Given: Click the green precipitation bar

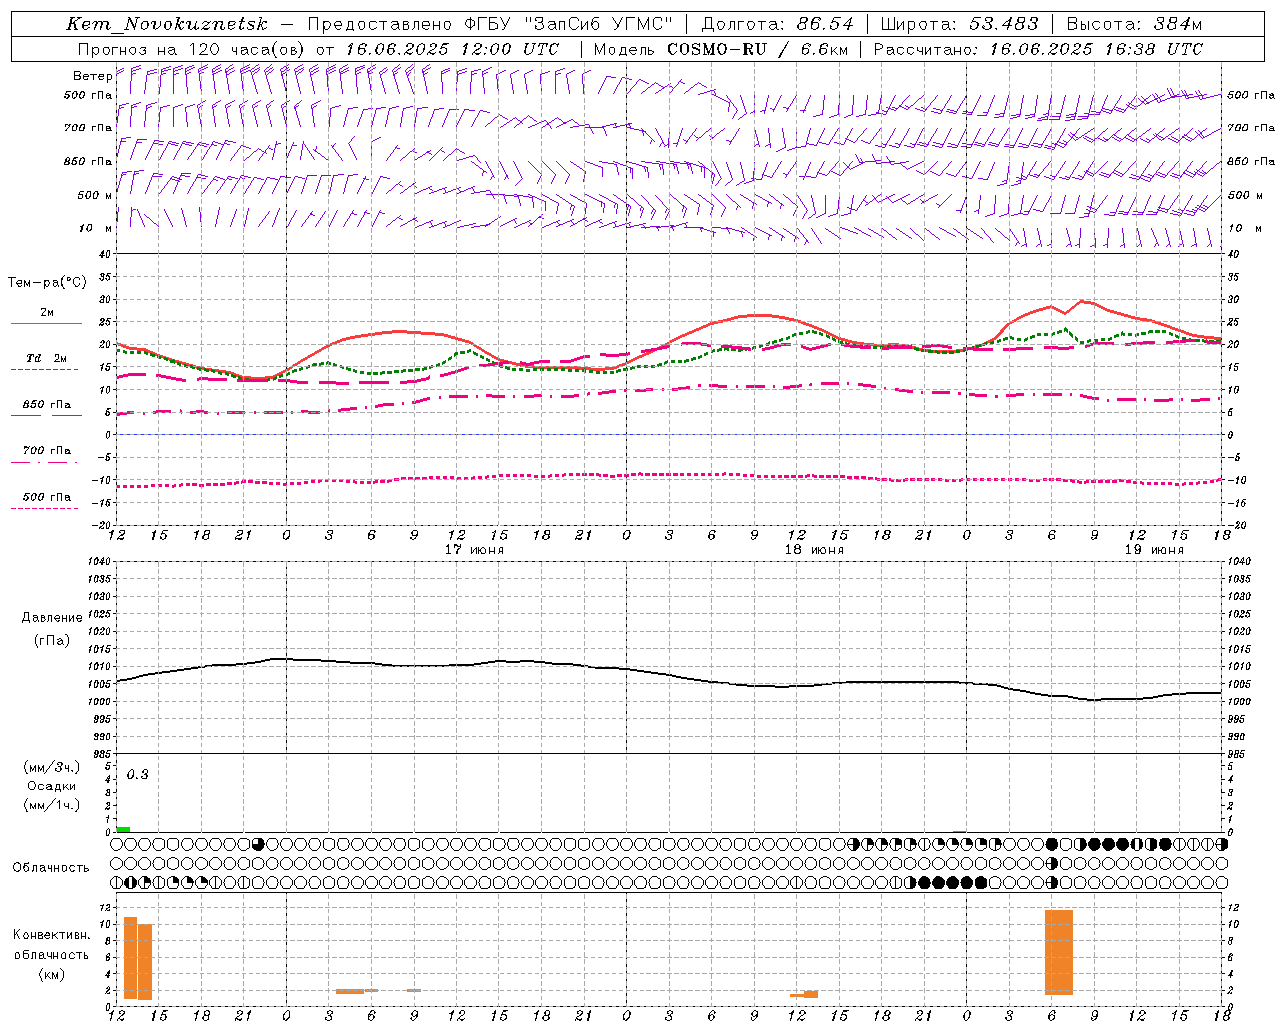Looking at the screenshot, I should point(123,829).
